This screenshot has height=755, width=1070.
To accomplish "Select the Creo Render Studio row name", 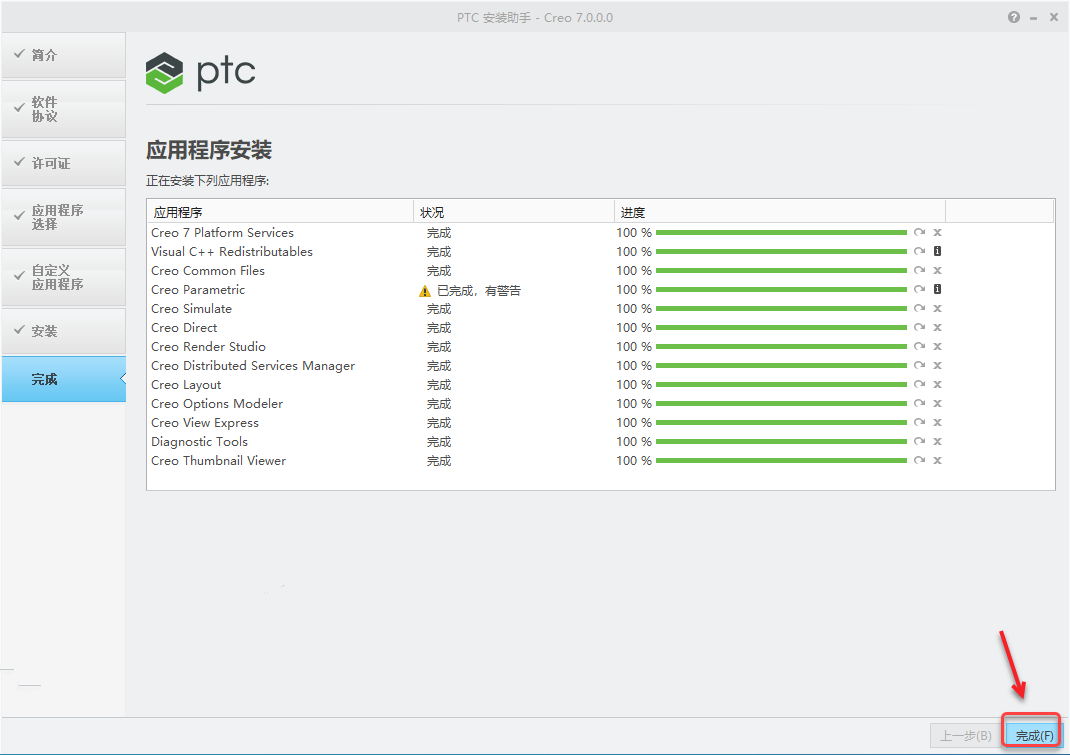I will point(209,347).
